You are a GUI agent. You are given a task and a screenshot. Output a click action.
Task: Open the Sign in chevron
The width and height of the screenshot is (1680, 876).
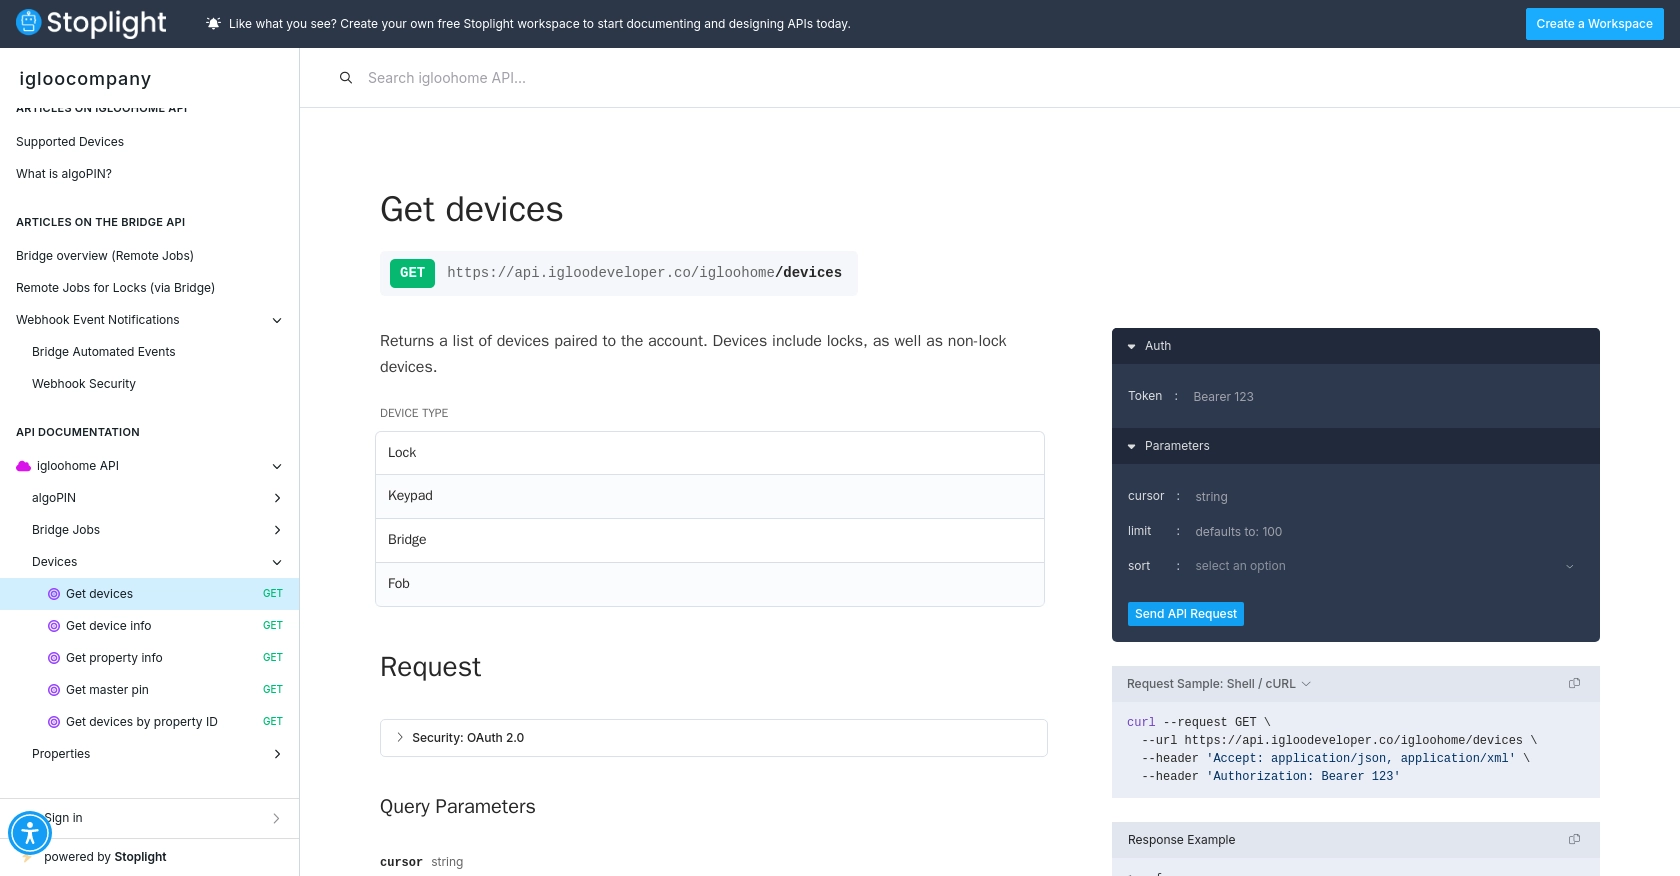click(x=276, y=819)
